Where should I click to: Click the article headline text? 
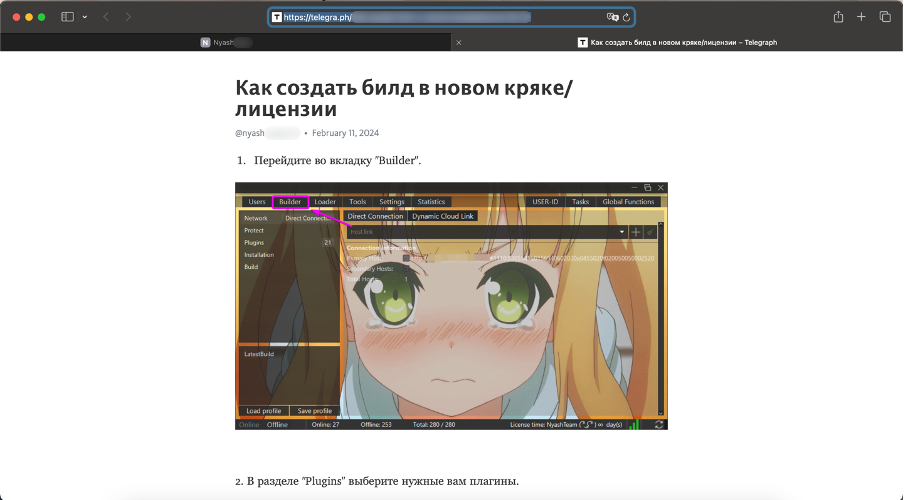(x=404, y=97)
